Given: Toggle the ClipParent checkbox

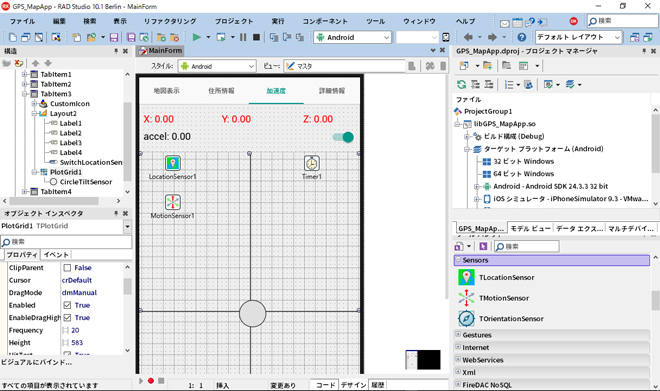Looking at the screenshot, I should pyautogui.click(x=67, y=268).
